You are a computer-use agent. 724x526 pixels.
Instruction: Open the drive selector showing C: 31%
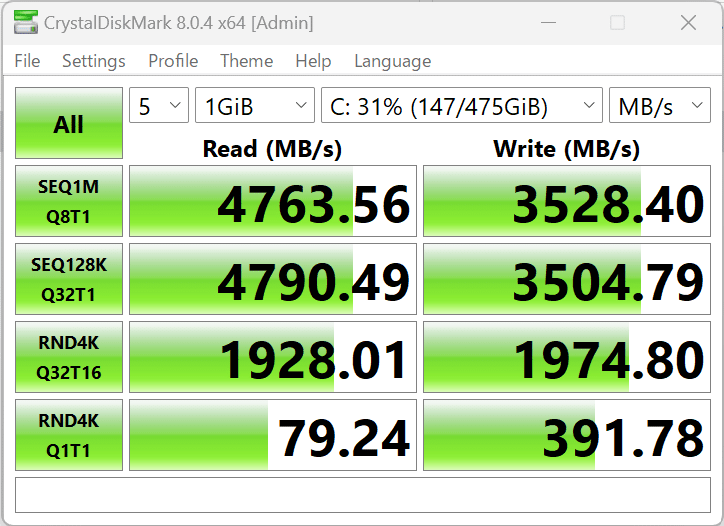click(x=462, y=105)
